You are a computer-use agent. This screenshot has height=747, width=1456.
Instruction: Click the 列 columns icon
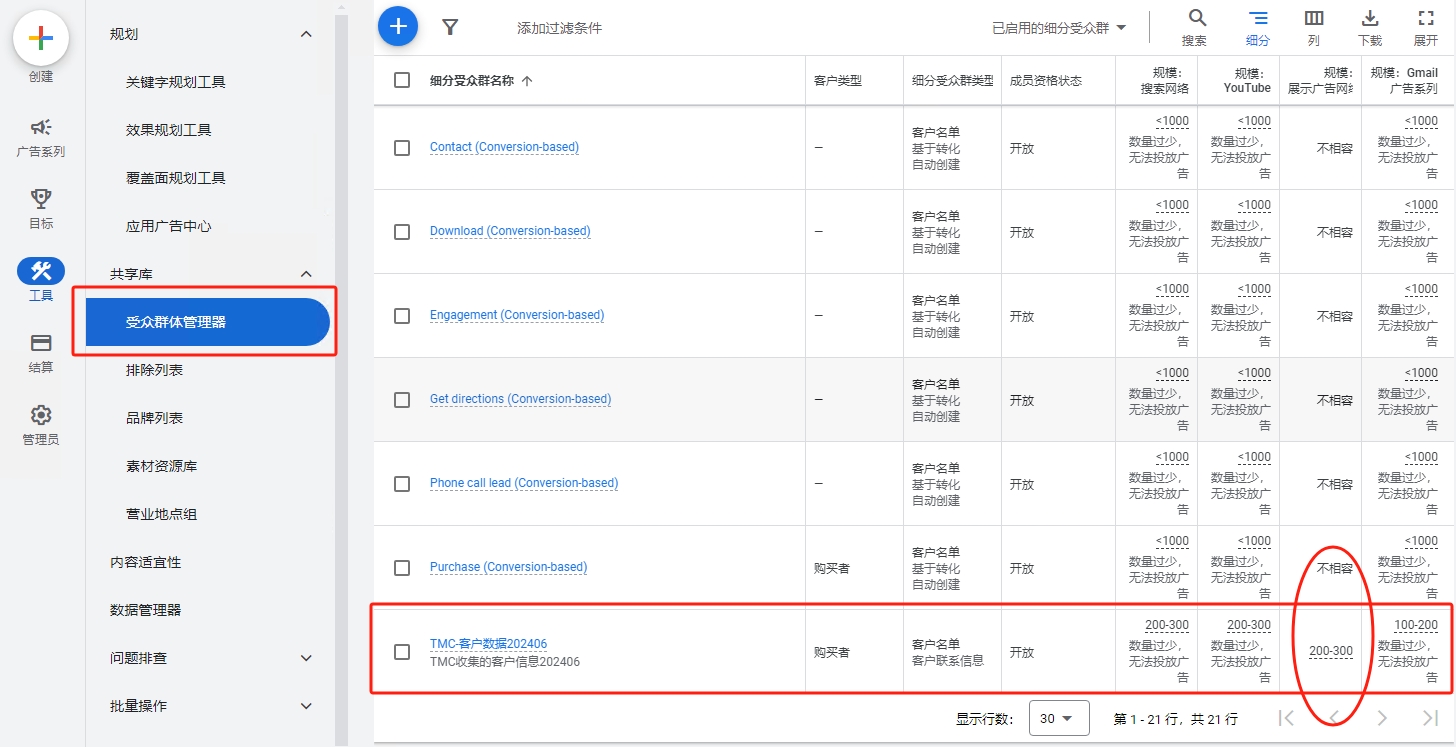(1314, 18)
